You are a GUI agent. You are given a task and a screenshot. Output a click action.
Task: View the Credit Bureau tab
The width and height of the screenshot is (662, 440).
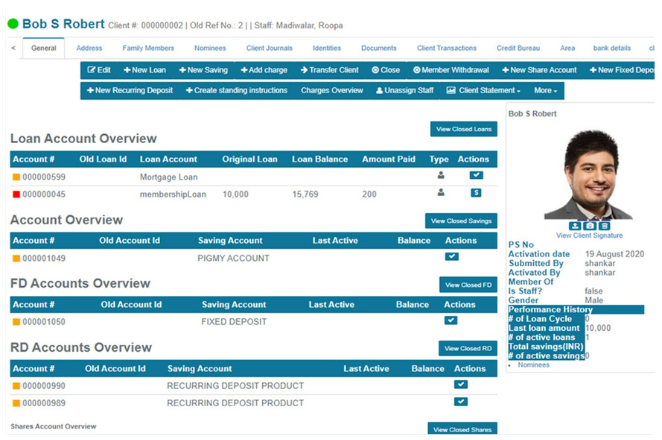518,48
